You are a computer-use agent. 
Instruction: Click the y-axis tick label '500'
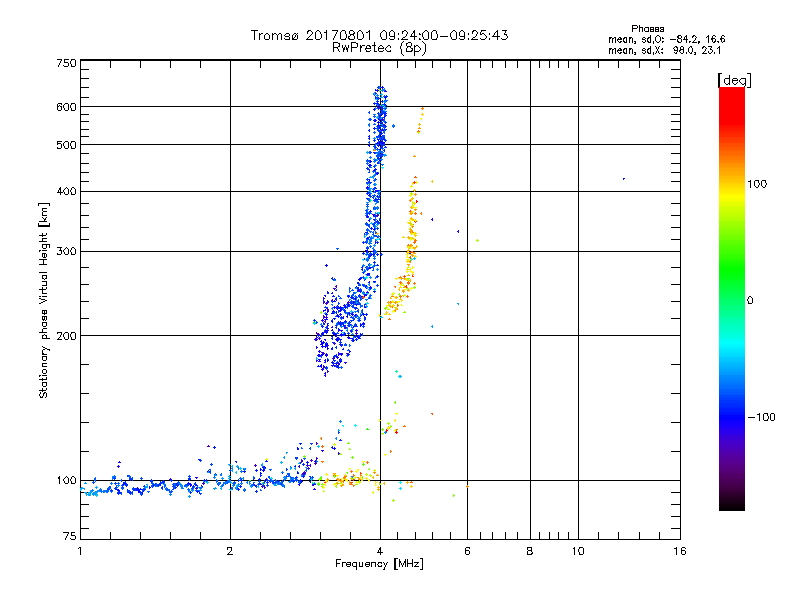click(x=66, y=145)
